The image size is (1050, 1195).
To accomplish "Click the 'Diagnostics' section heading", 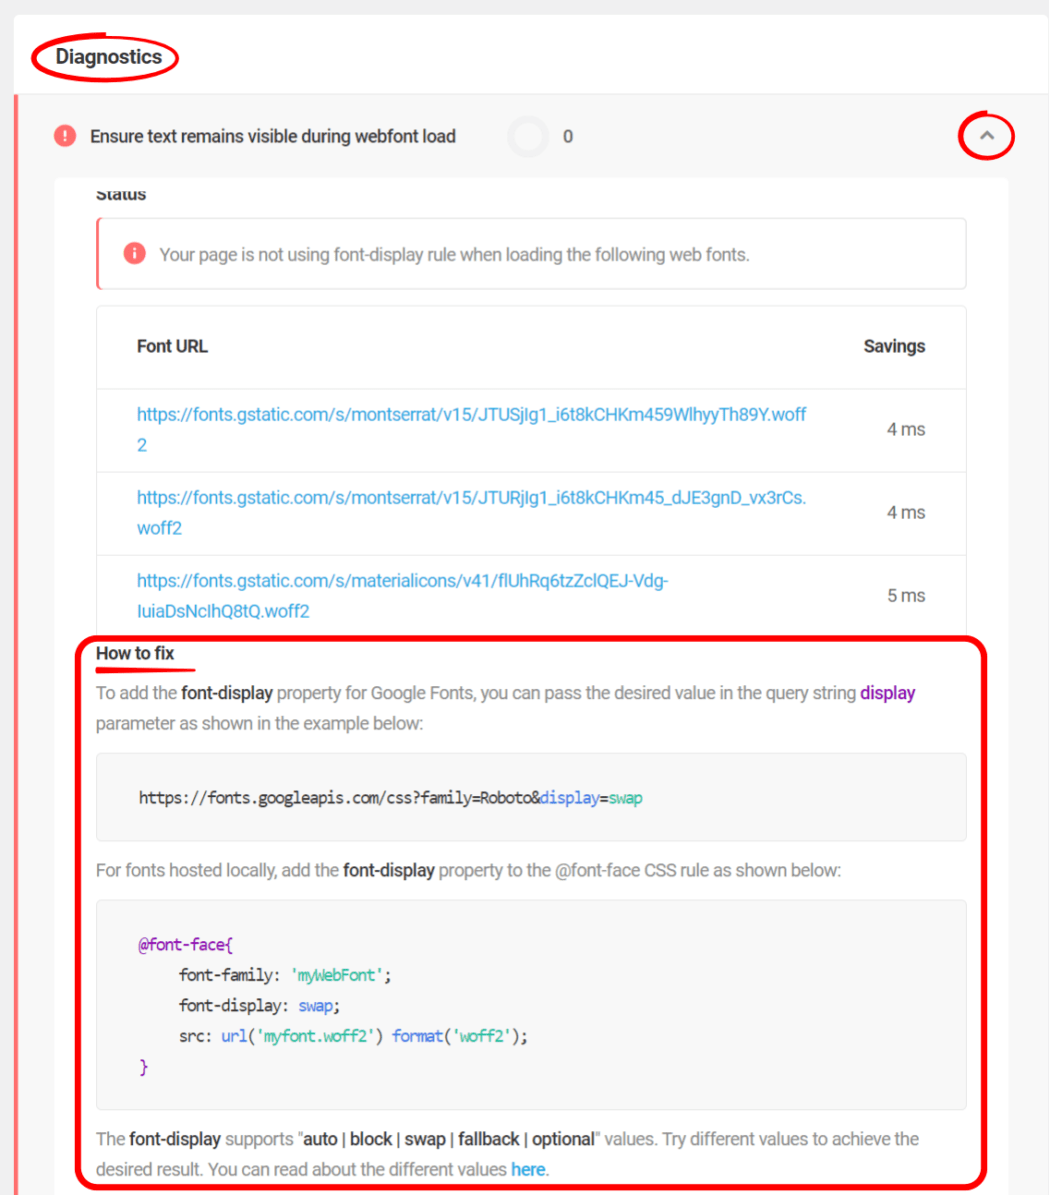I will click(x=108, y=56).
